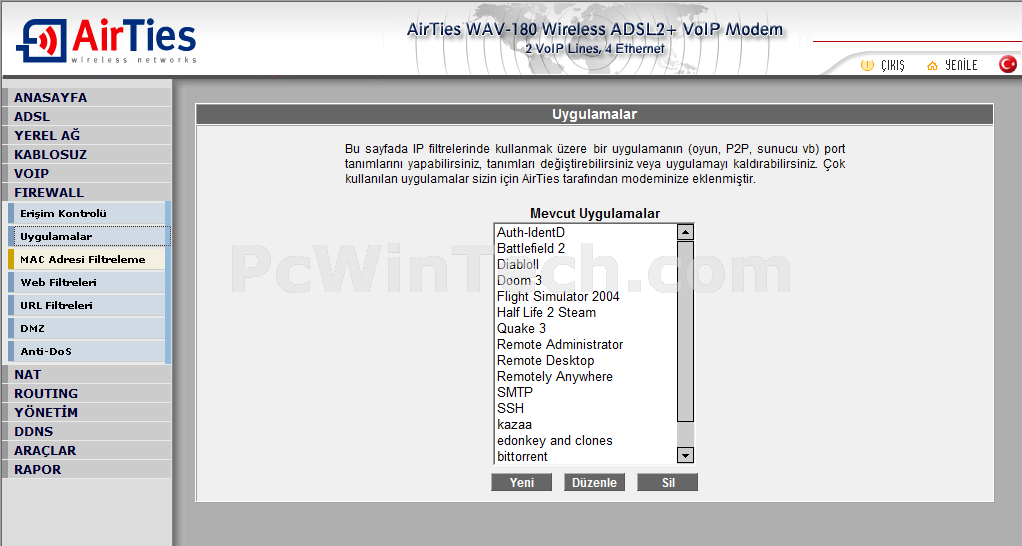This screenshot has height=546, width=1022.
Task: Open MAC Adresi Filtreleme page
Action: click(x=89, y=259)
